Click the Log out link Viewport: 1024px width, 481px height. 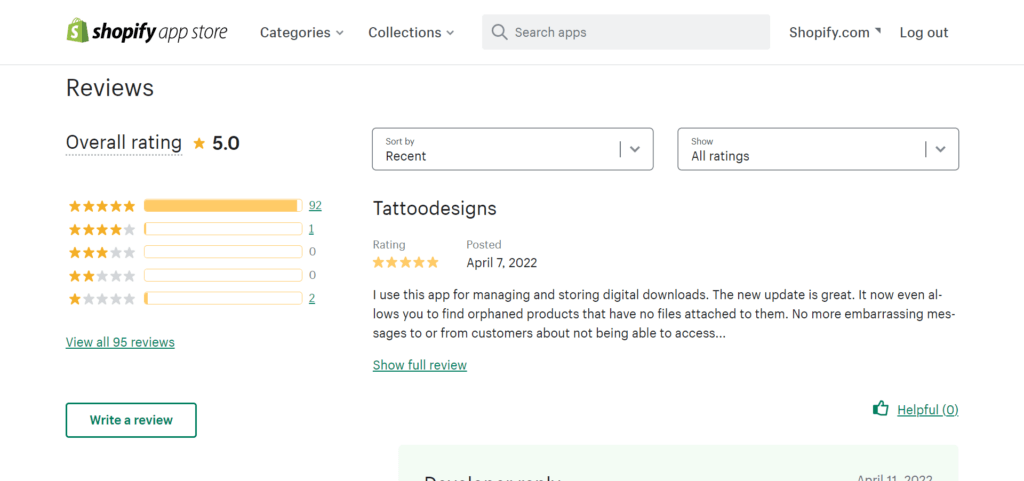tap(923, 32)
